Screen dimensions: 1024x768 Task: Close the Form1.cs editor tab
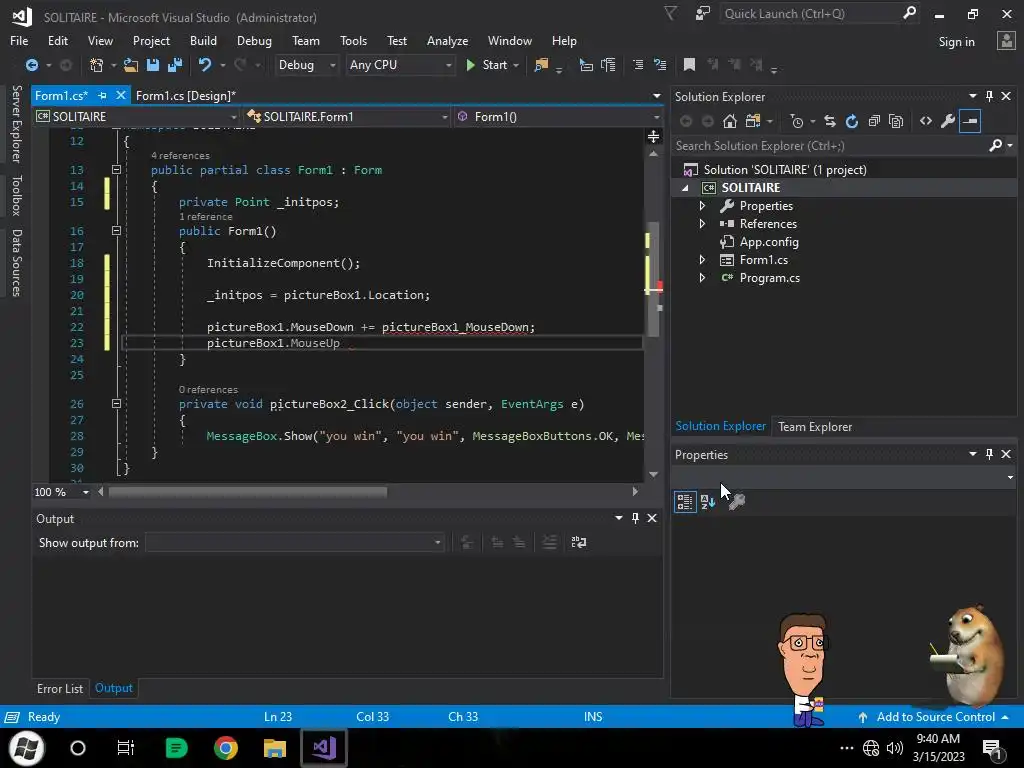coord(120,95)
